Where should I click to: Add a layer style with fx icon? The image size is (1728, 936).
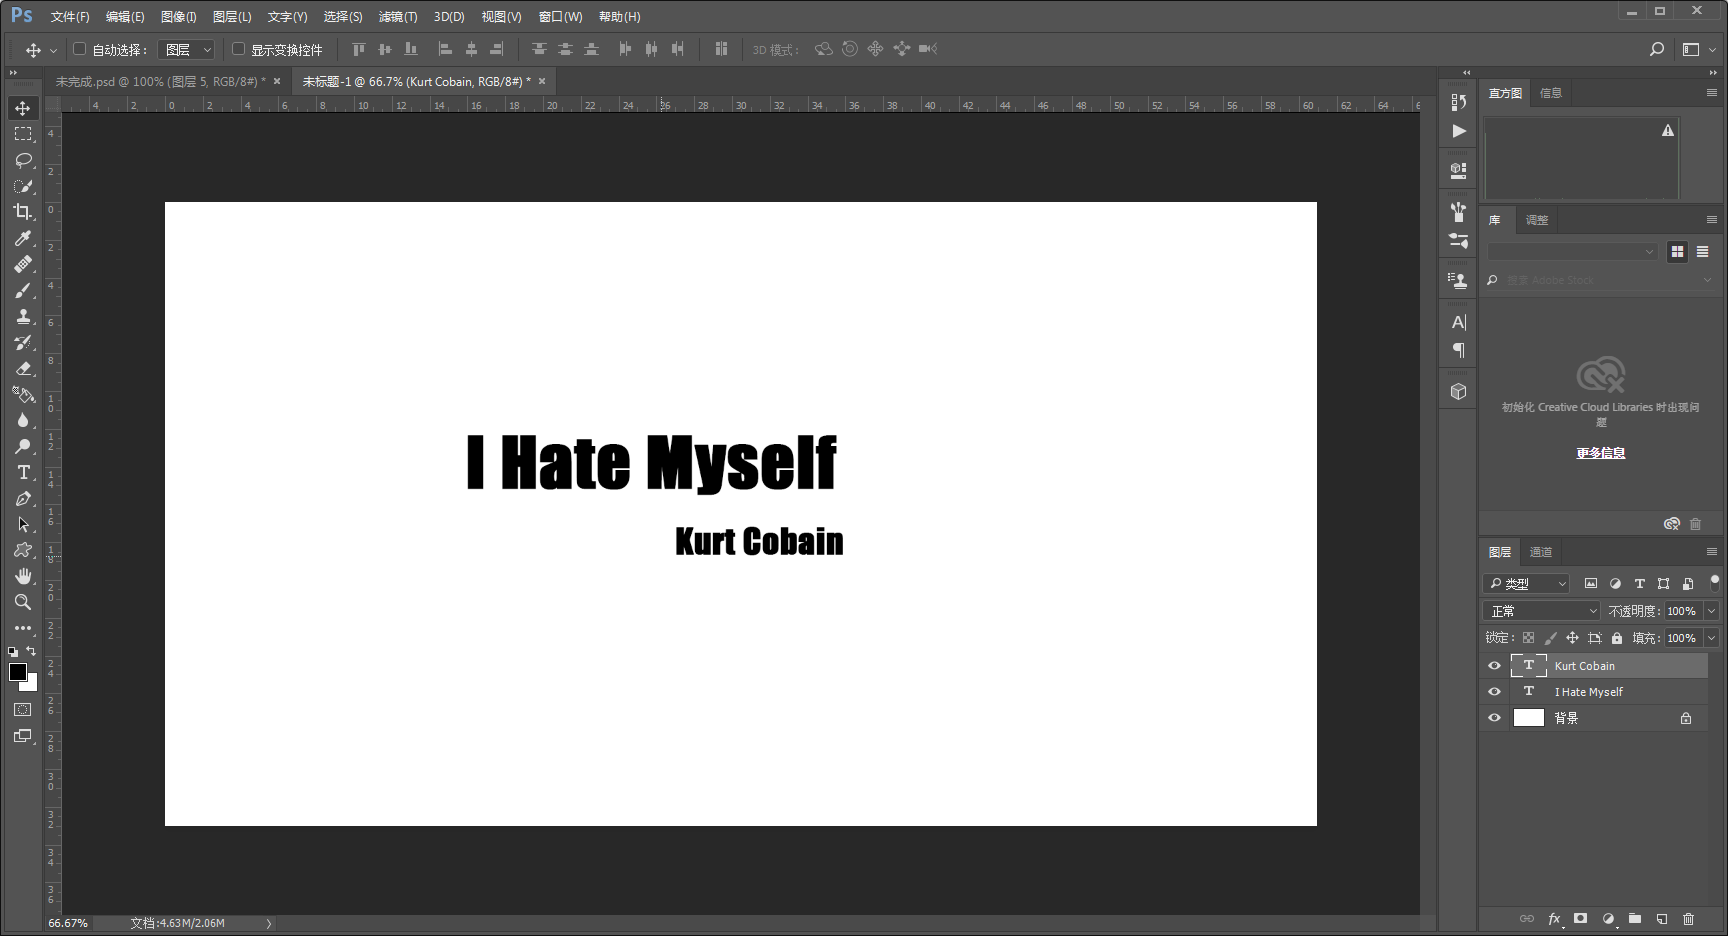(1555, 919)
